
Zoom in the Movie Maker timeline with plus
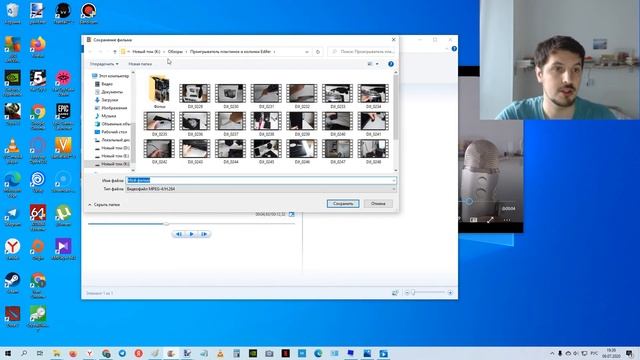(450, 293)
